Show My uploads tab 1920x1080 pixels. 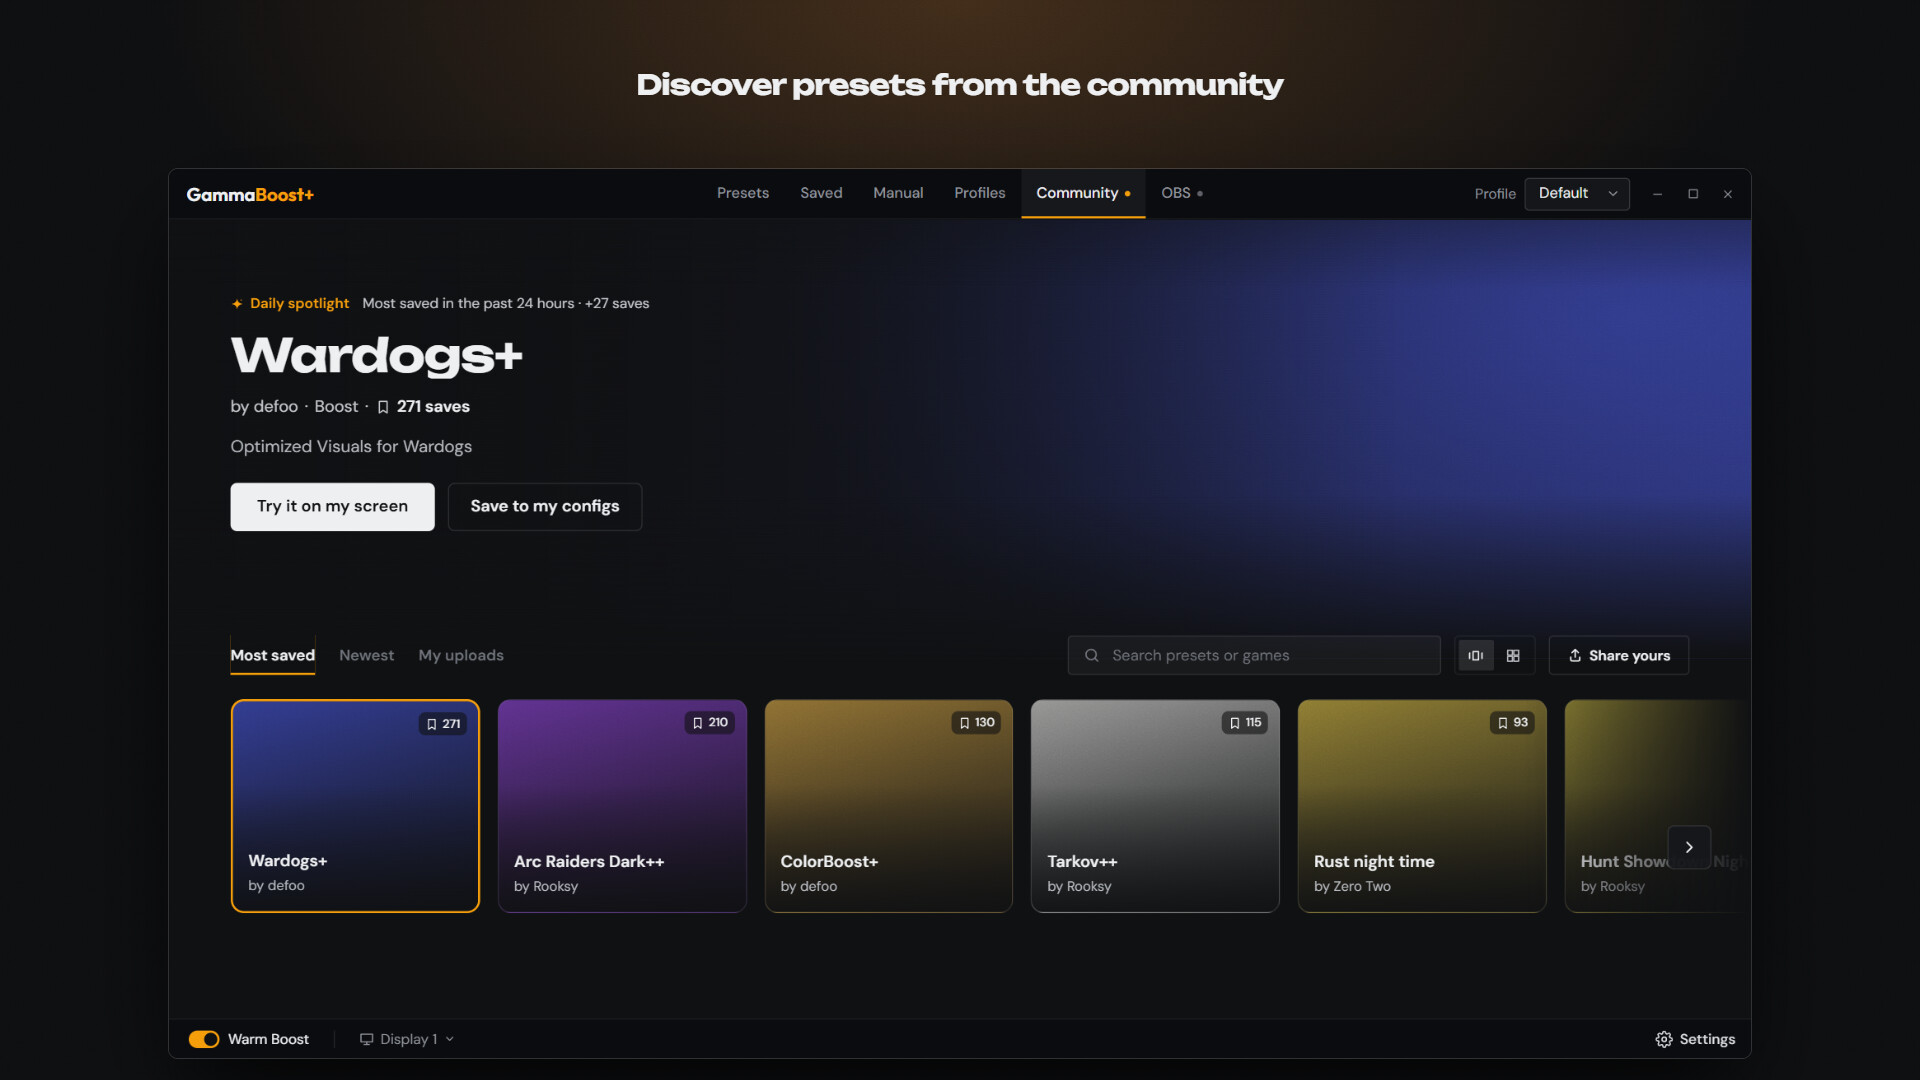(x=461, y=655)
